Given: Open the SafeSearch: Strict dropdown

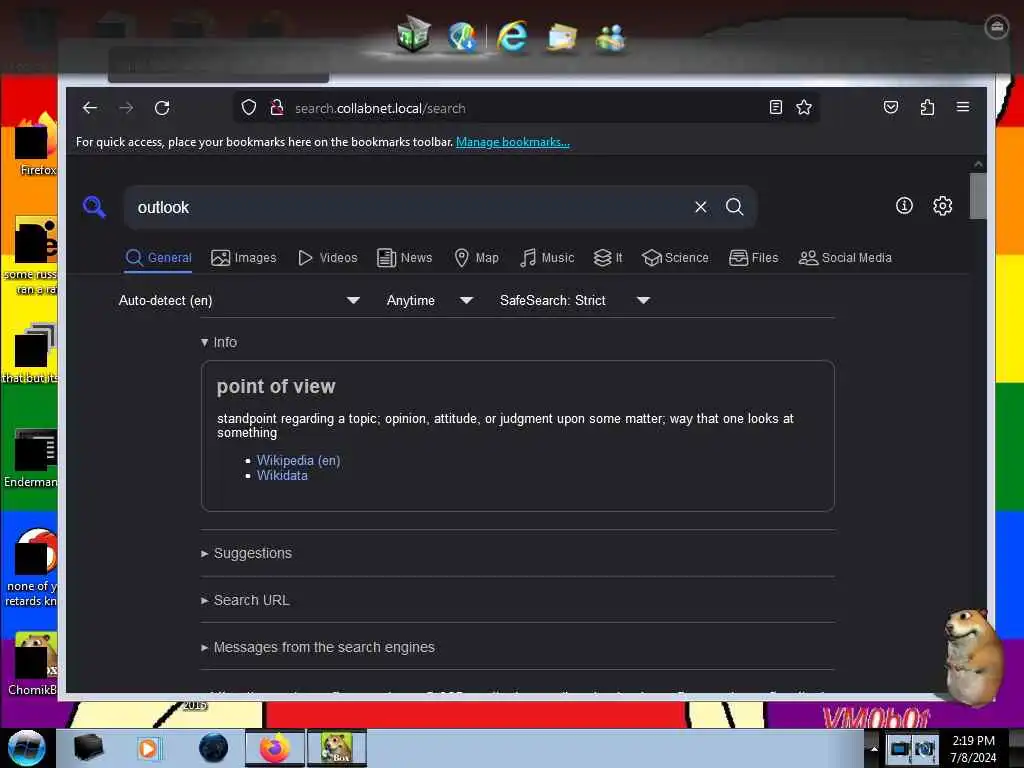Looking at the screenshot, I should click(x=575, y=300).
